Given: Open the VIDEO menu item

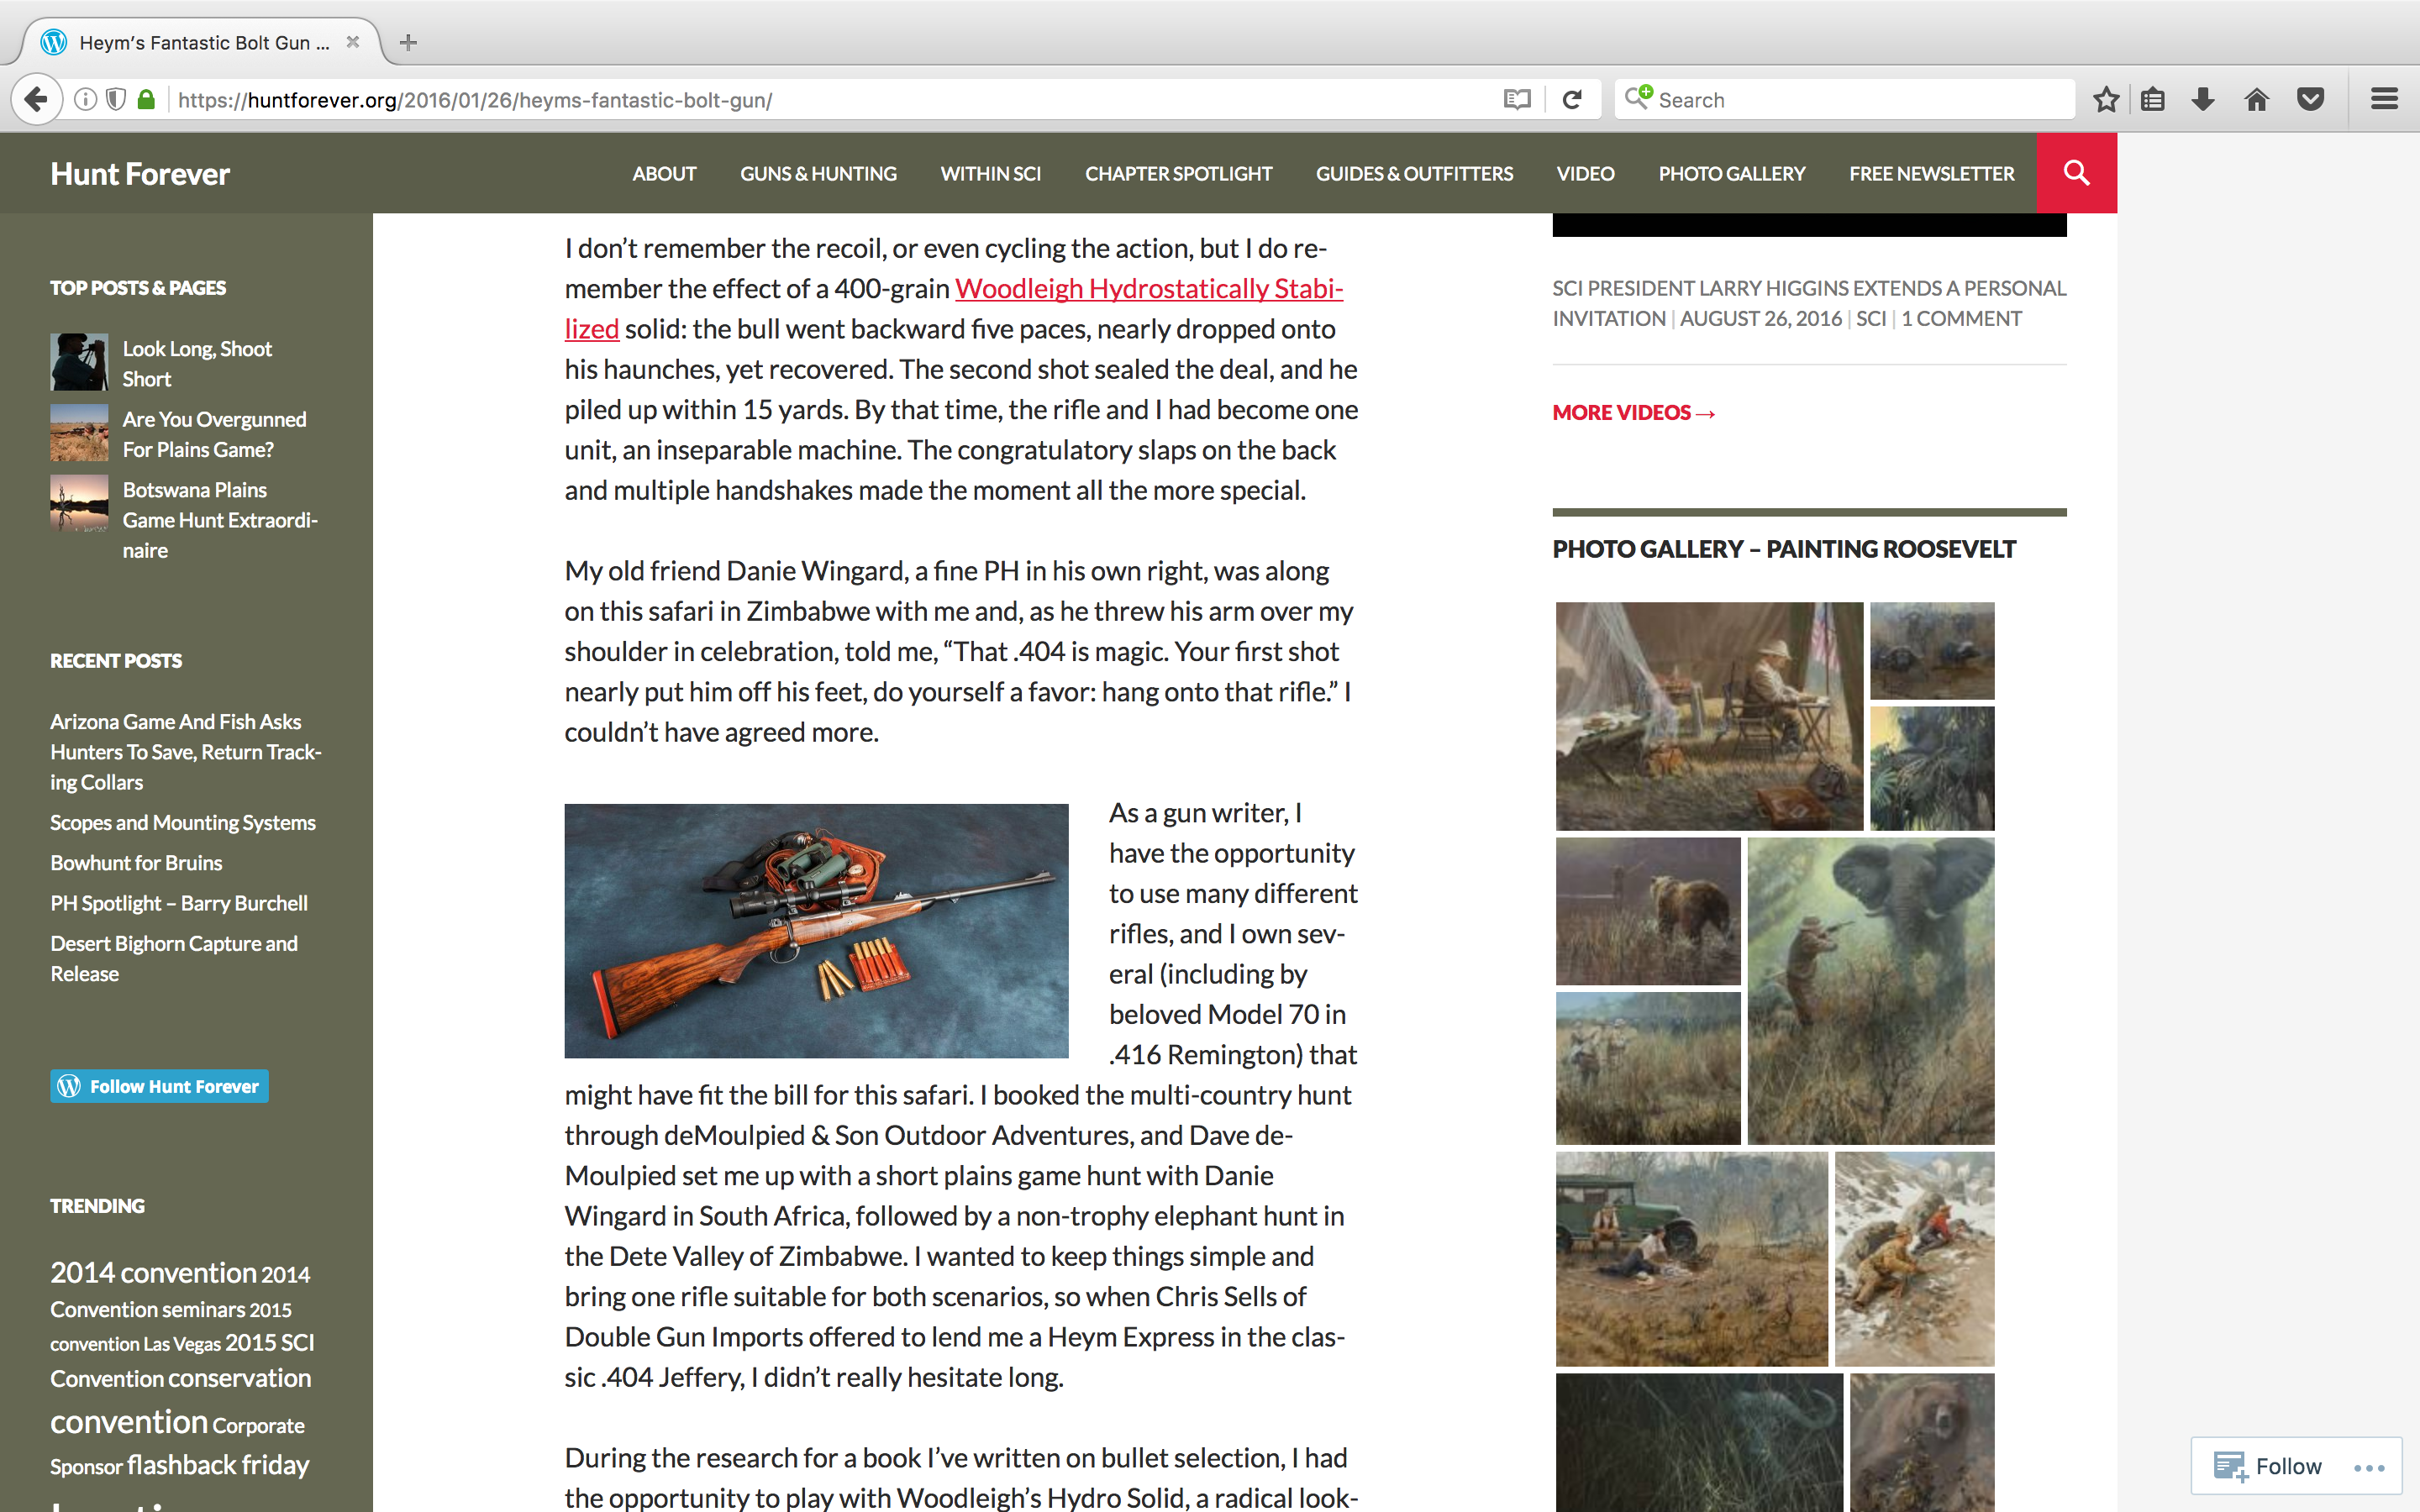Looking at the screenshot, I should click(1585, 174).
